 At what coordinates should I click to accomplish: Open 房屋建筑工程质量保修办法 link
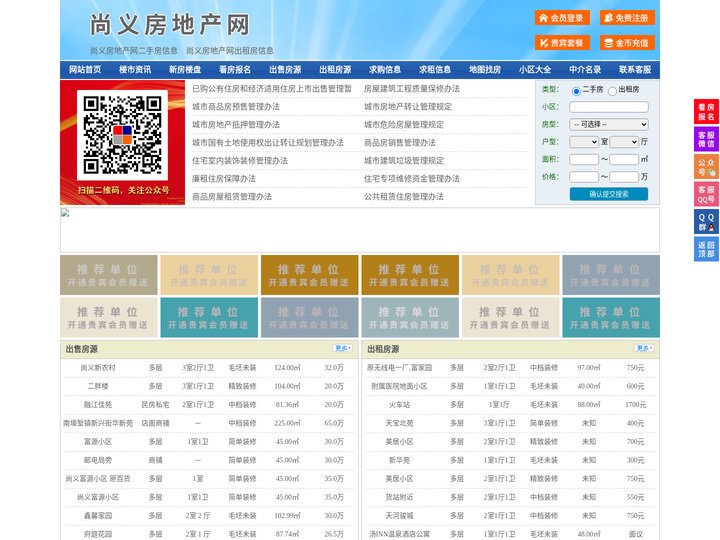(411, 89)
